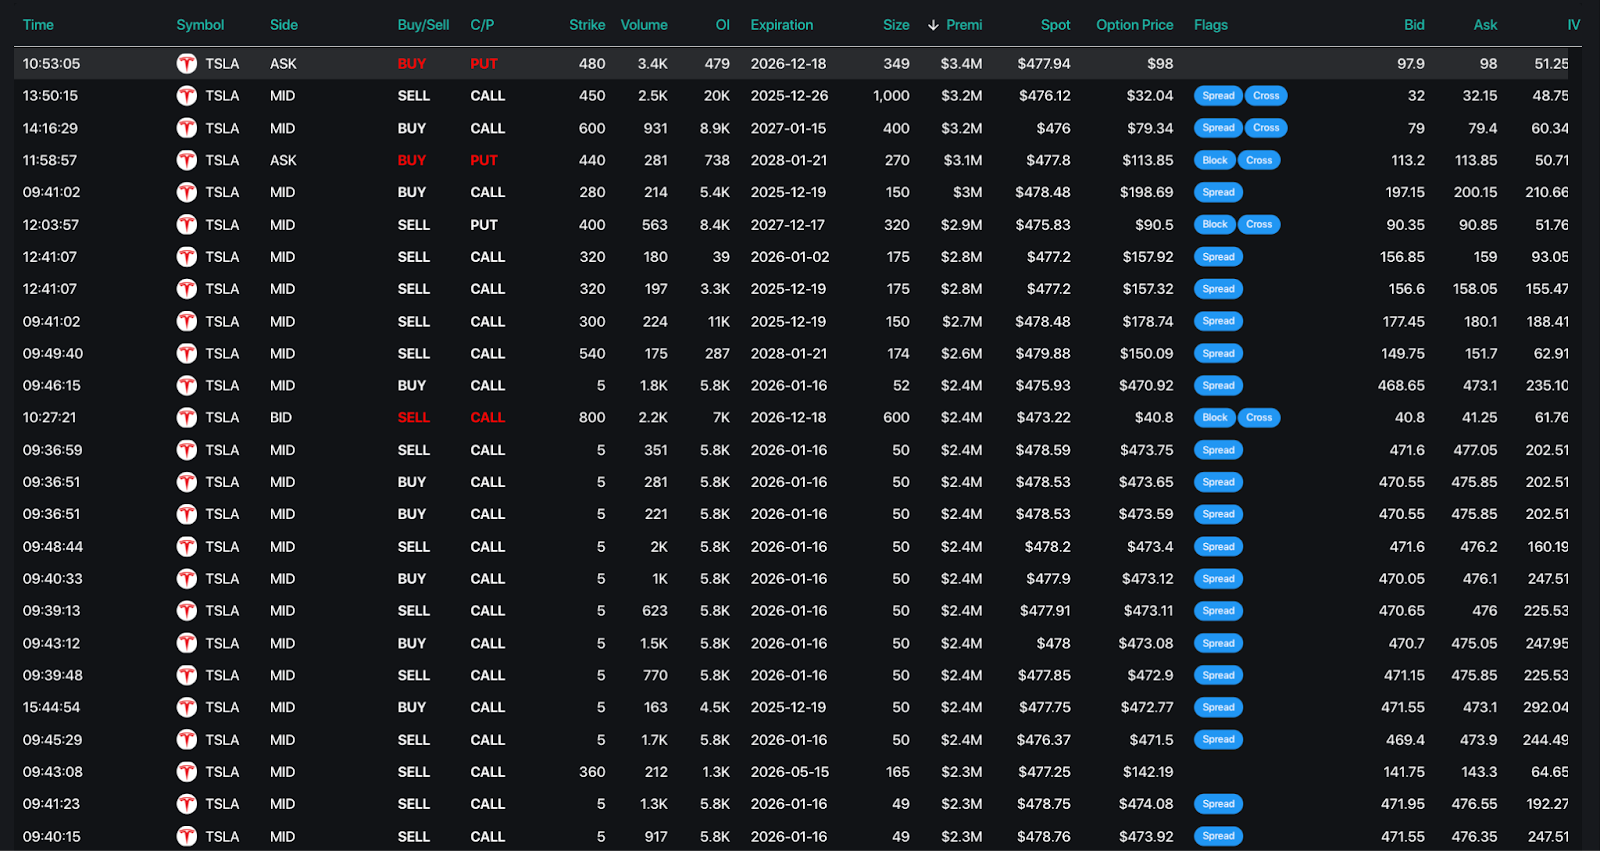Click the $90.5 option price cell
This screenshot has width=1600, height=851.
pyautogui.click(x=1154, y=225)
